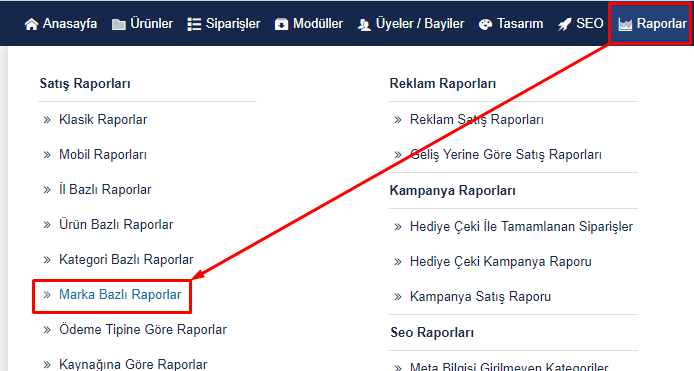This screenshot has width=694, height=371.
Task: Open the Siparişler menu
Action: 224,24
